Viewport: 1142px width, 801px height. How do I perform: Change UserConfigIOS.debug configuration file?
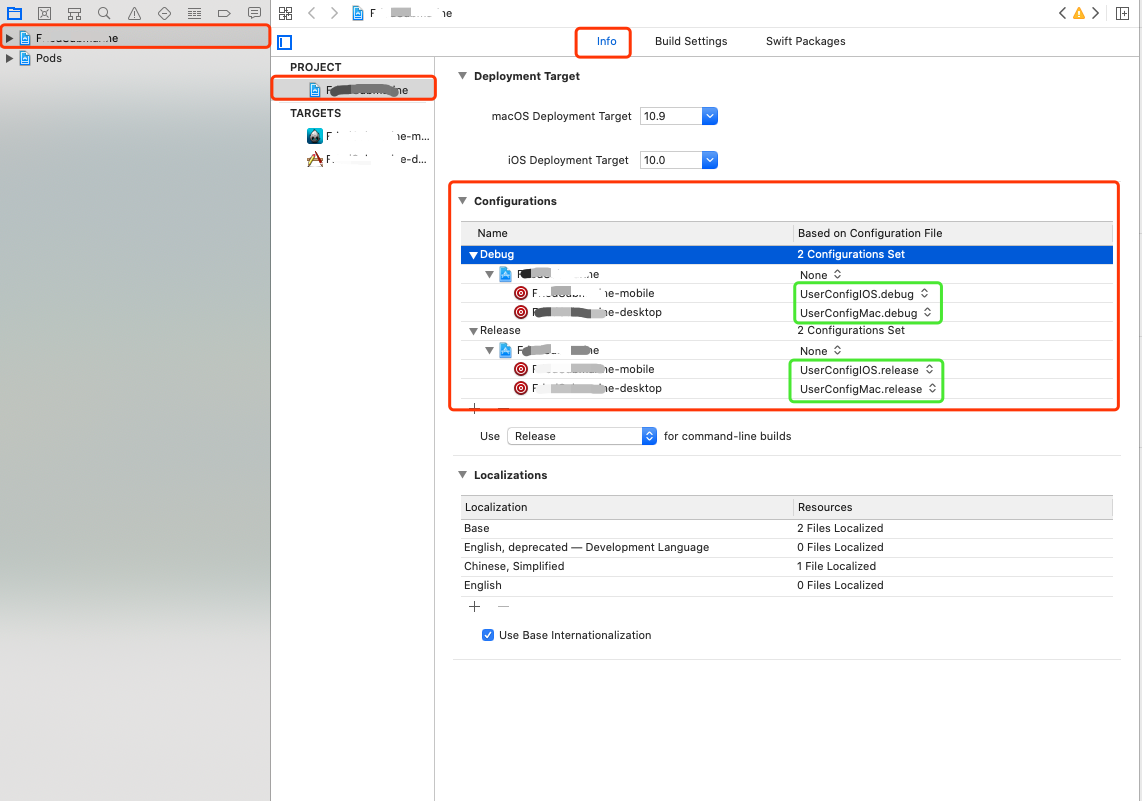point(864,293)
